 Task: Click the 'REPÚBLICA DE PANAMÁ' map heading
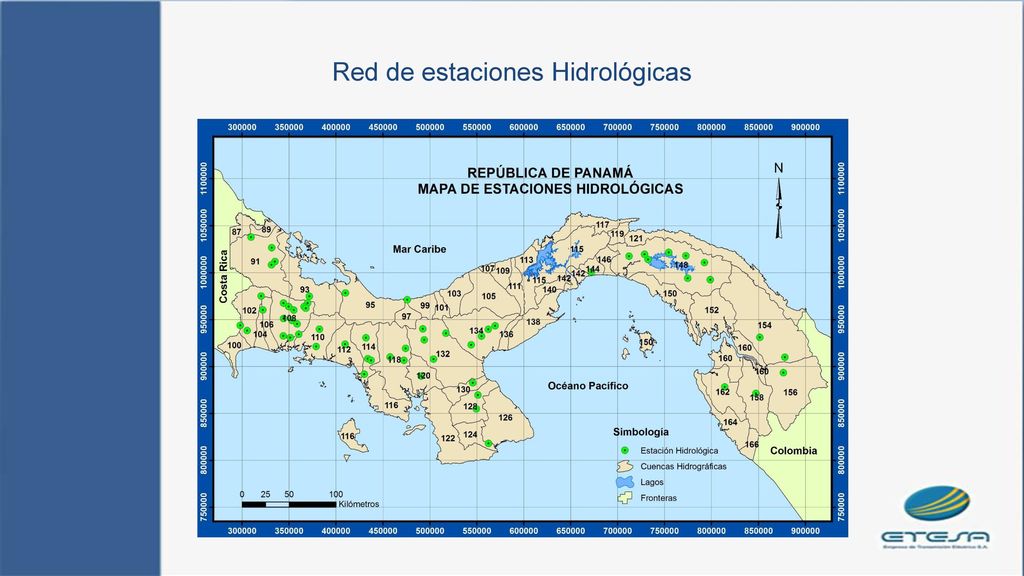[x=550, y=173]
